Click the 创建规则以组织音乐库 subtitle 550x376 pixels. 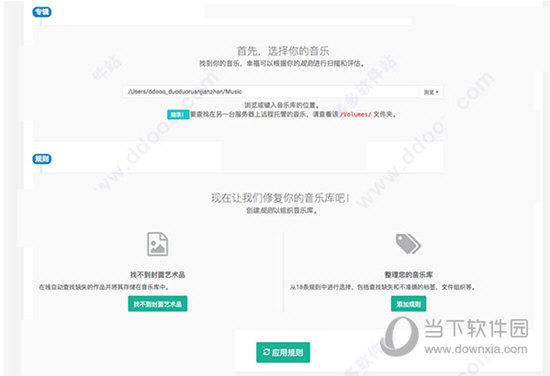(x=282, y=210)
